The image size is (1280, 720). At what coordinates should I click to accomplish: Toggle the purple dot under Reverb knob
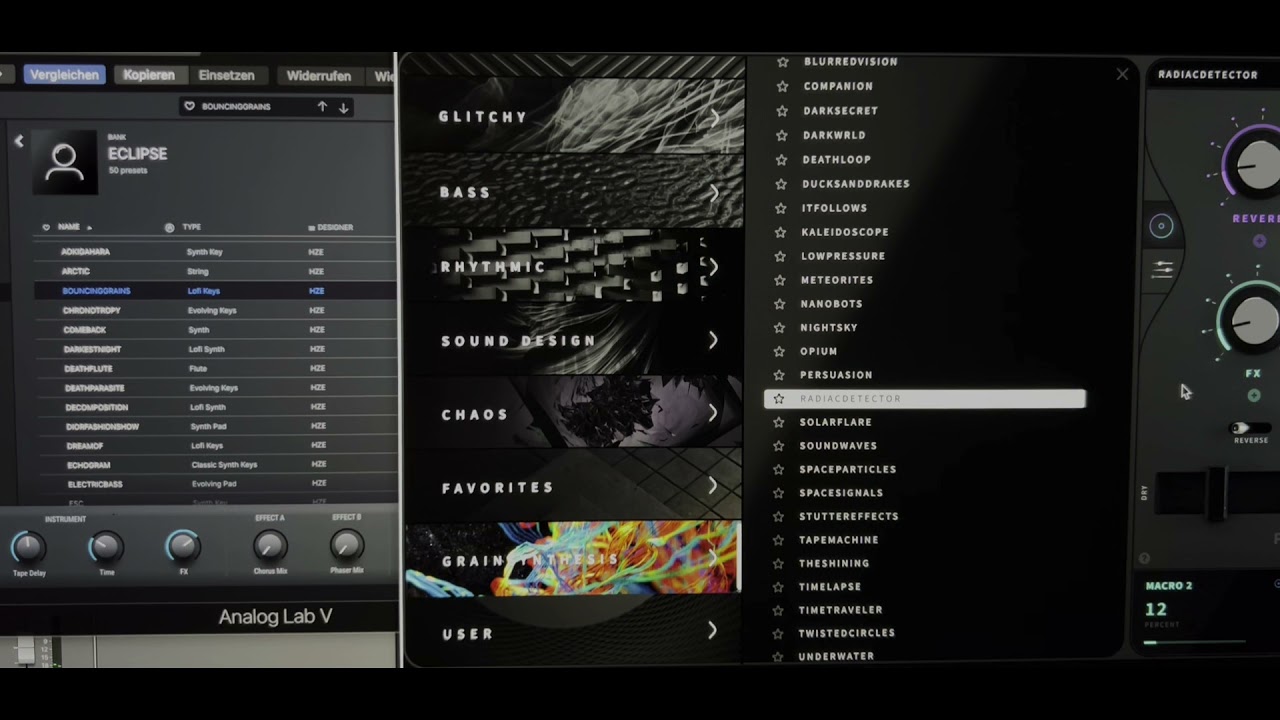[x=1259, y=241]
